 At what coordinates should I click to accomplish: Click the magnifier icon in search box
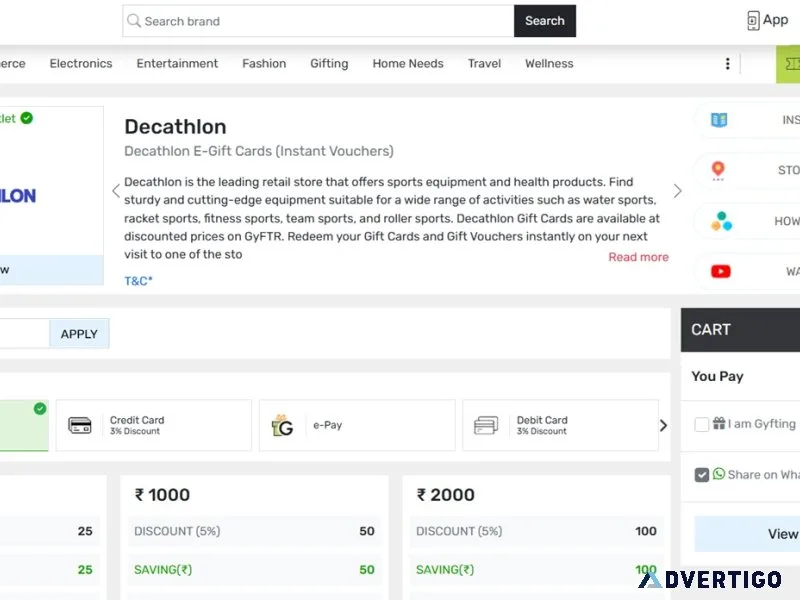134,21
